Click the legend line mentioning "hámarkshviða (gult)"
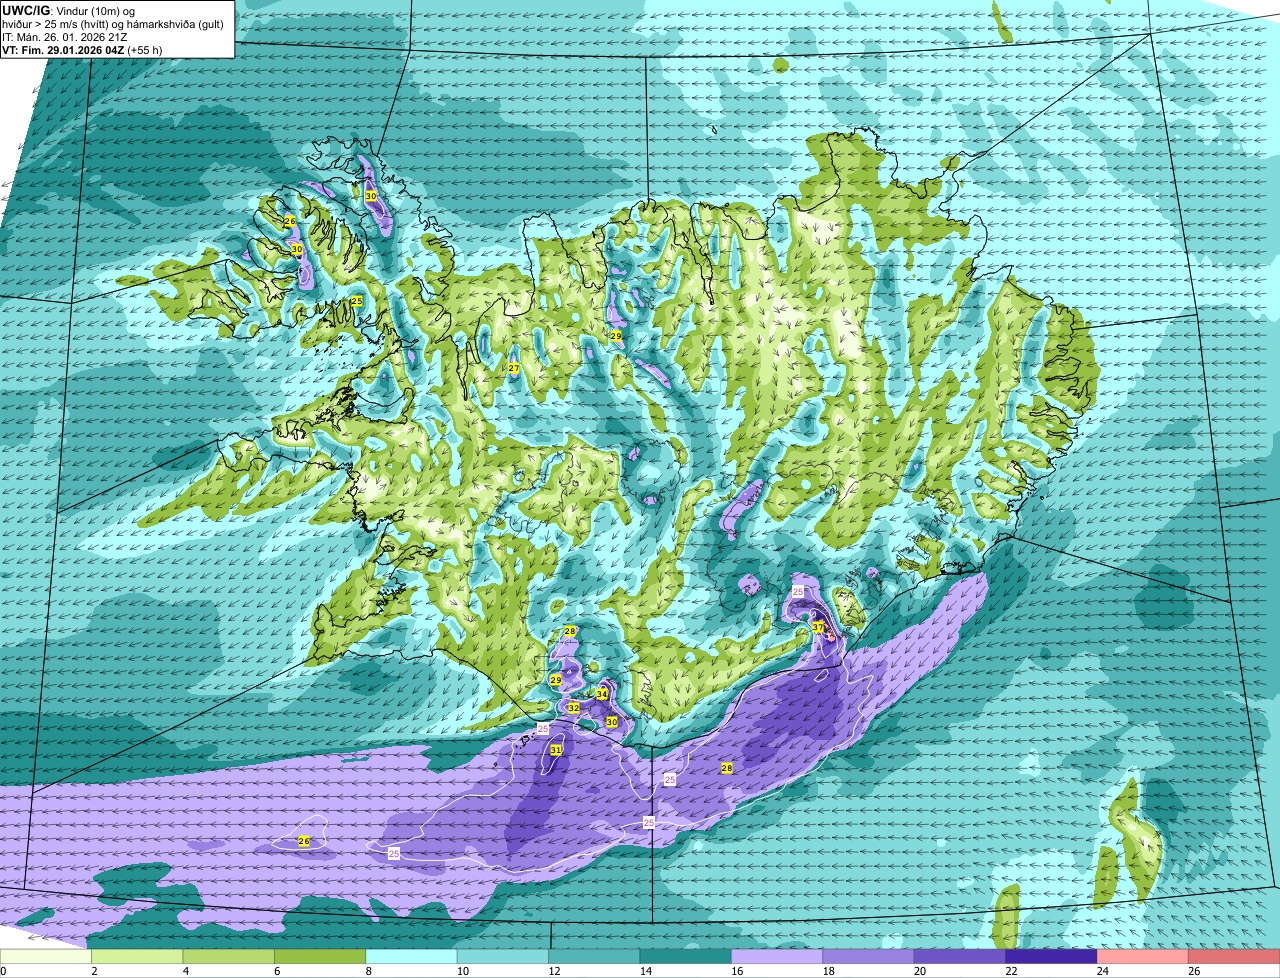 (113, 24)
